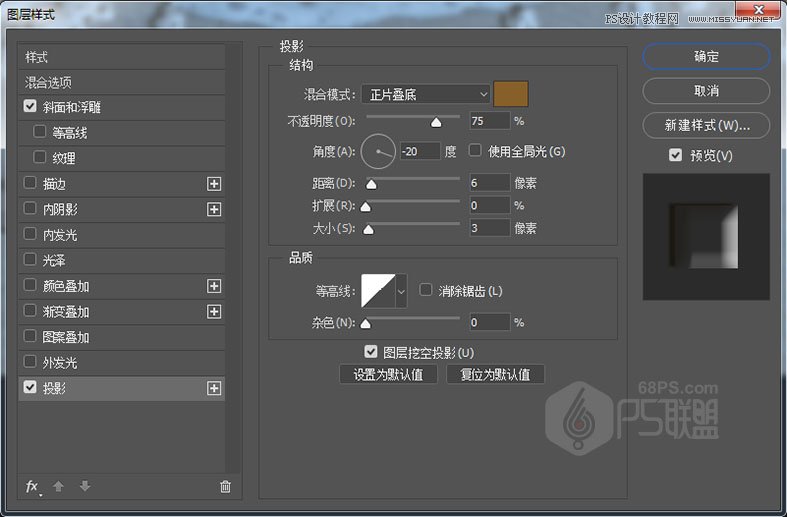Click the 大小 size slider handle
This screenshot has width=787, height=517.
(368, 230)
